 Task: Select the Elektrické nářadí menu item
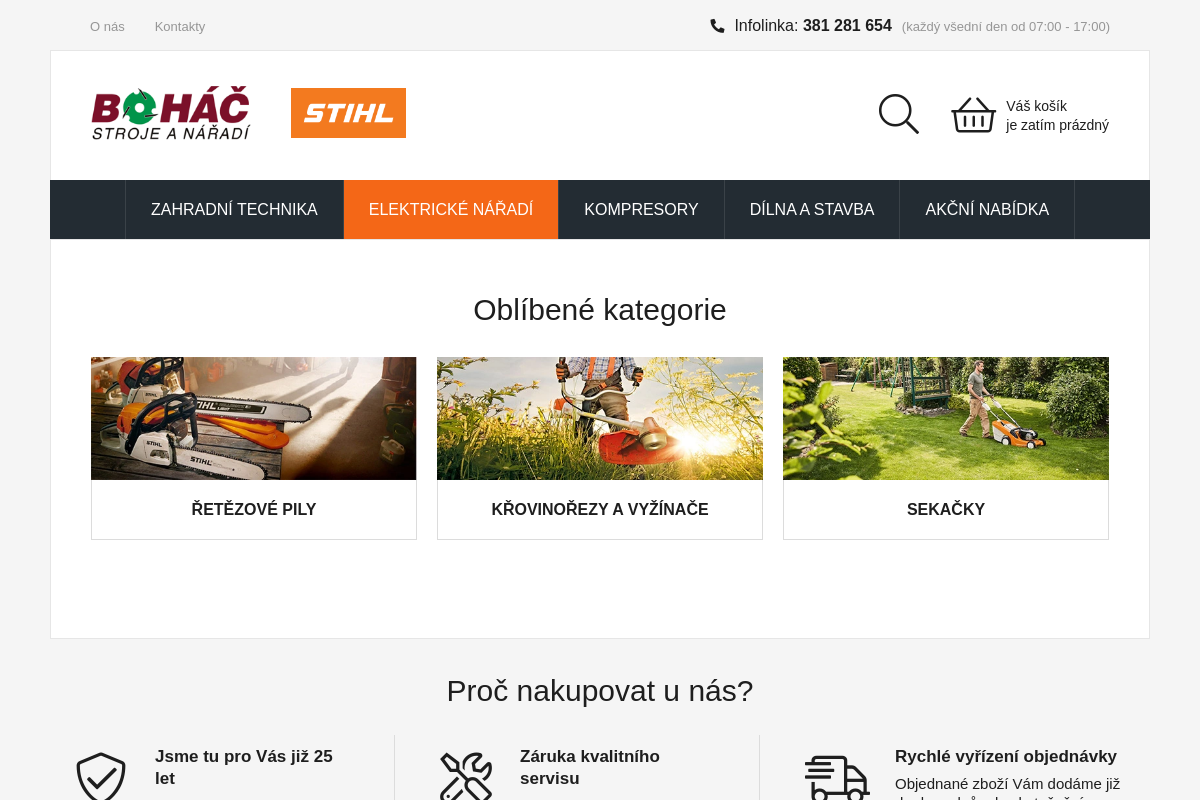pyautogui.click(x=451, y=210)
